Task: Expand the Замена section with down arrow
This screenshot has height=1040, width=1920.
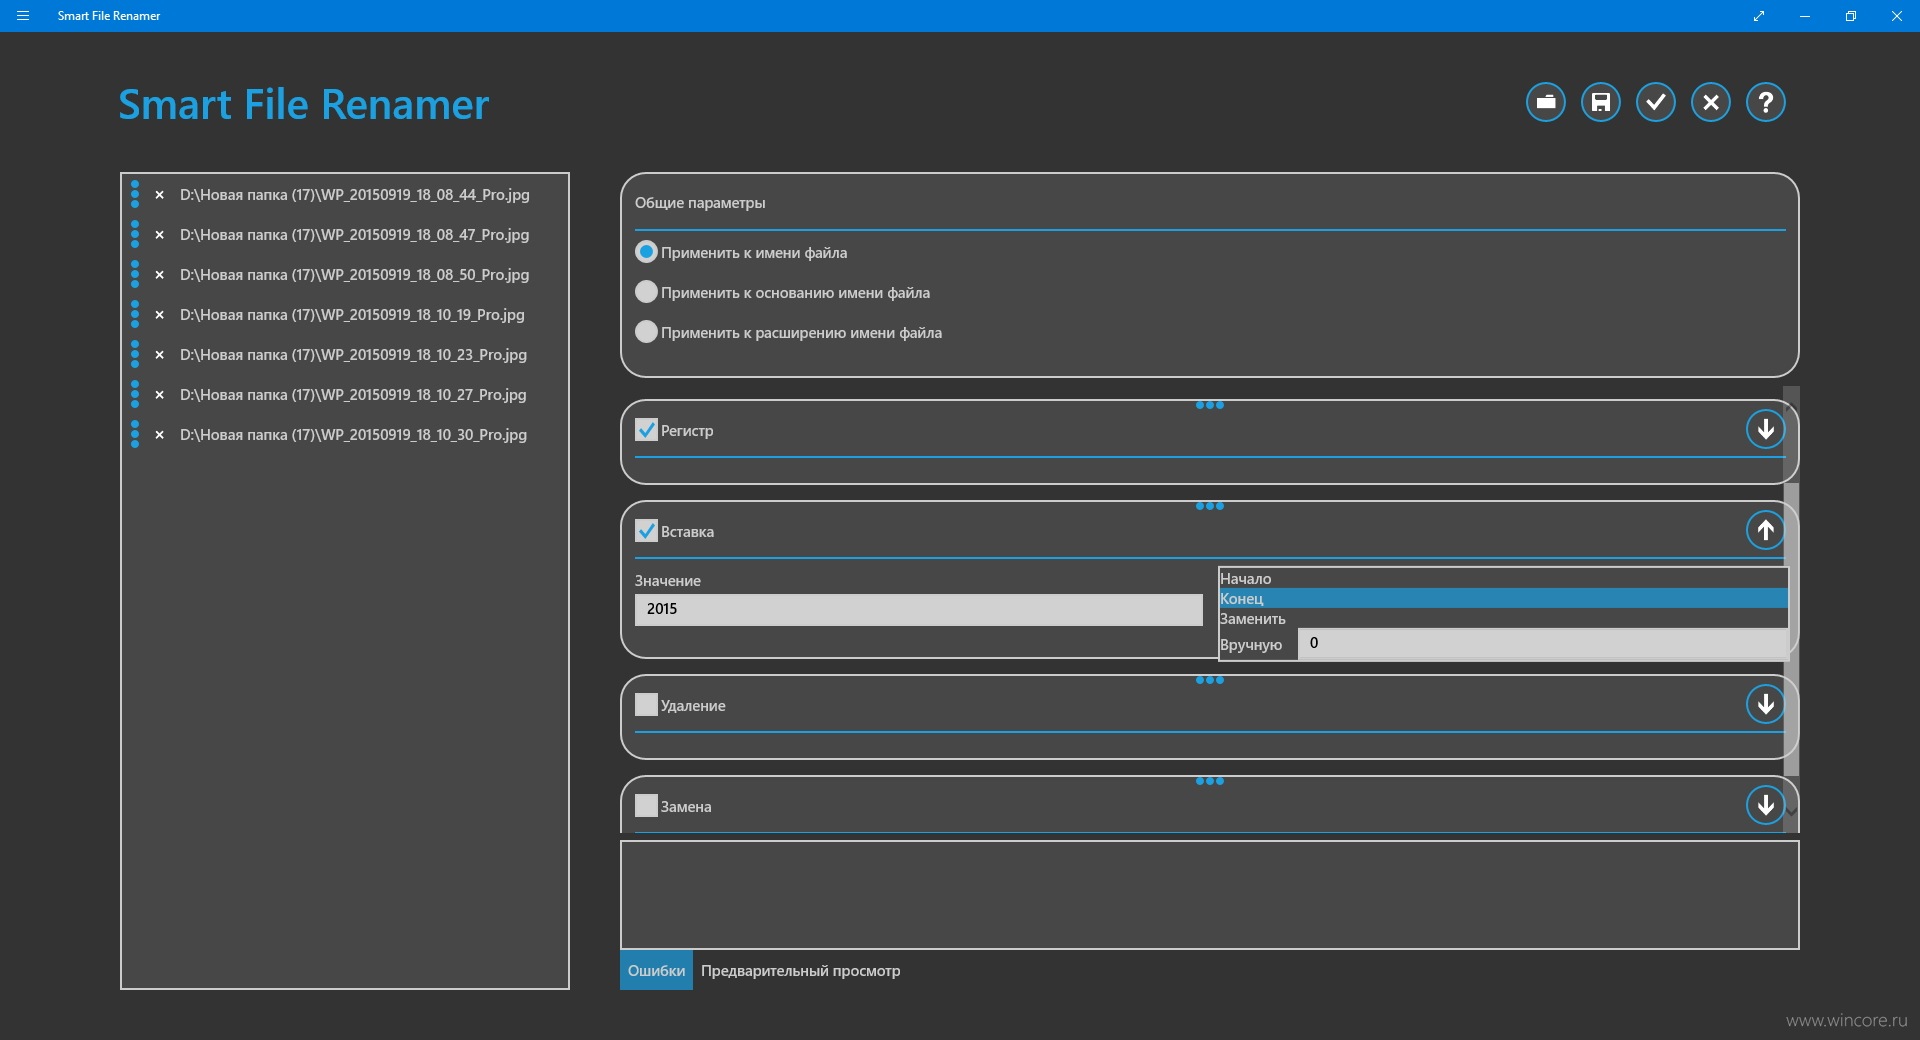Action: pos(1766,805)
